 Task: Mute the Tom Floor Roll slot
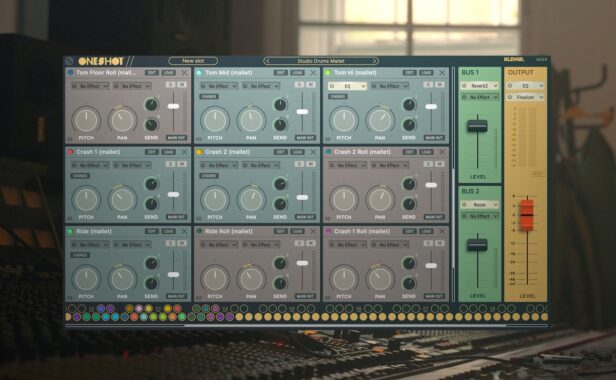coord(182,85)
